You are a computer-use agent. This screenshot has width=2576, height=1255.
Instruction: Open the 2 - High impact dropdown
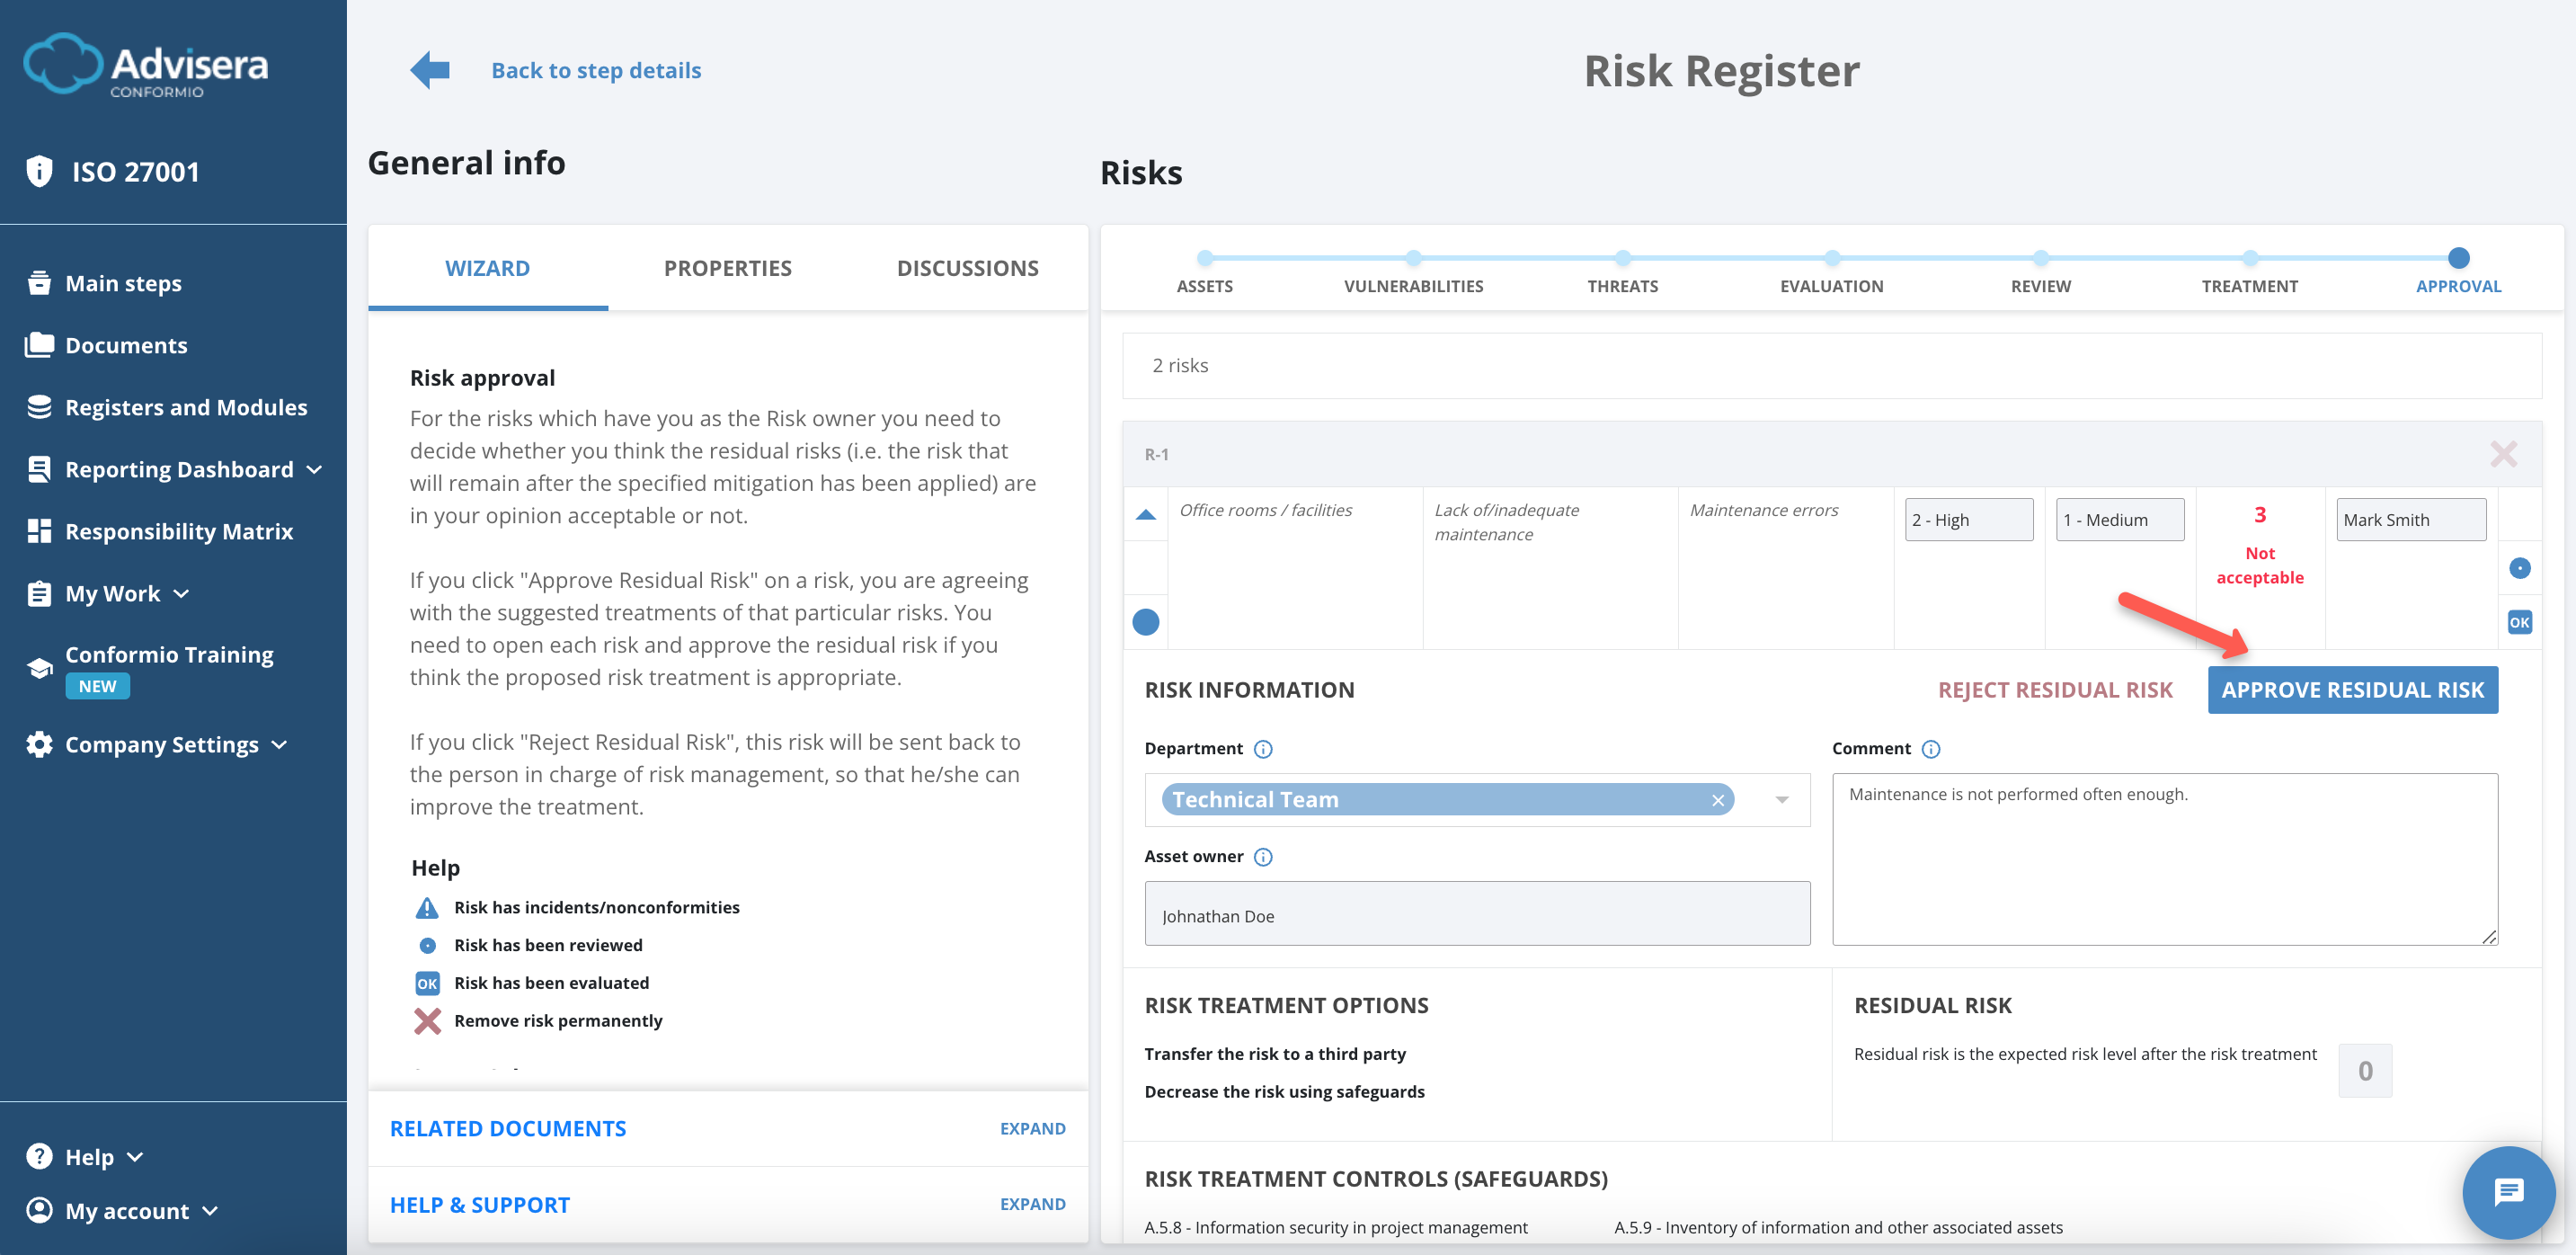1968,519
